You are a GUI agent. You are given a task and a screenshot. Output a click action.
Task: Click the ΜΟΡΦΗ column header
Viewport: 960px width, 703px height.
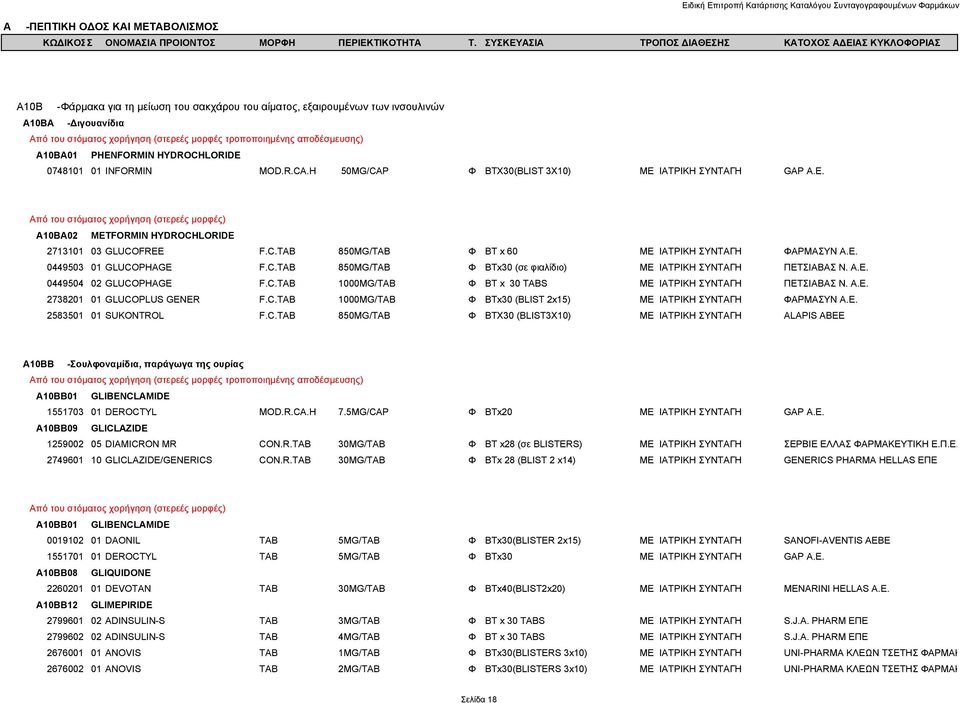tap(277, 43)
